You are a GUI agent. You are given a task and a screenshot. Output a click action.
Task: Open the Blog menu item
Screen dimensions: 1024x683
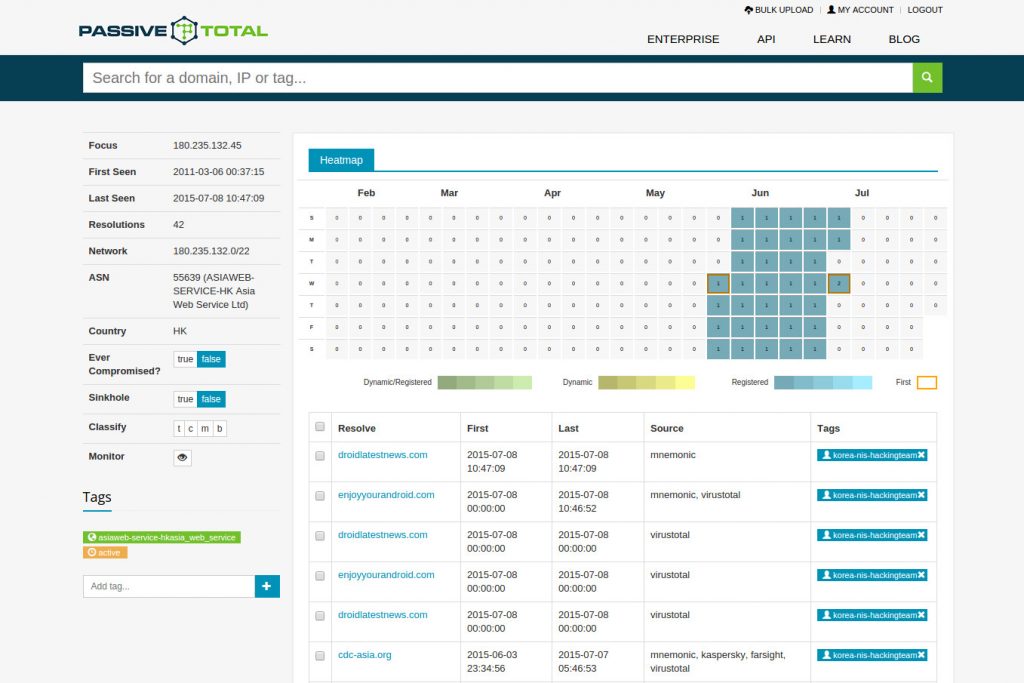[904, 39]
